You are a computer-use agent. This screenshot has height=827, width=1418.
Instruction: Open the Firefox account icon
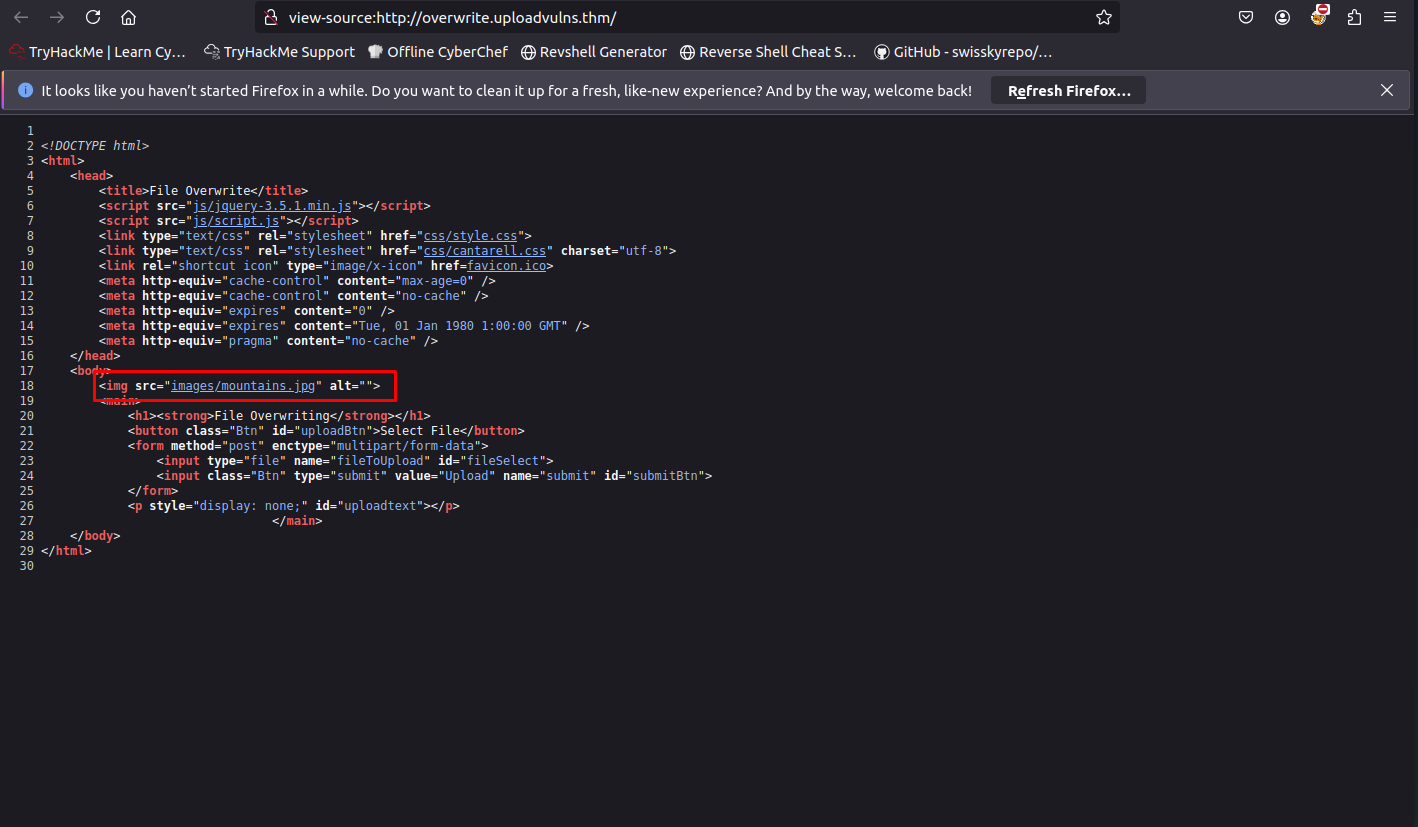(x=1282, y=17)
